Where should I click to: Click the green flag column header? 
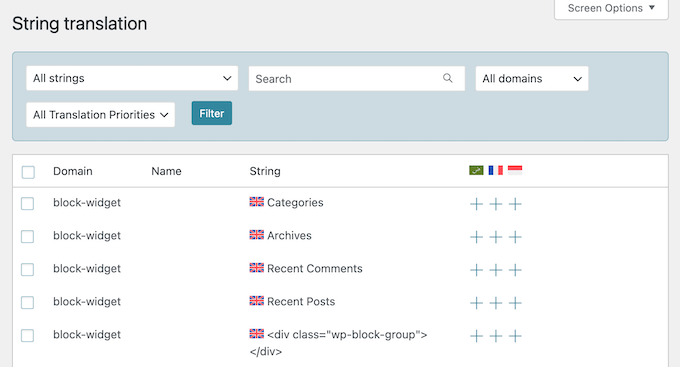pos(476,170)
